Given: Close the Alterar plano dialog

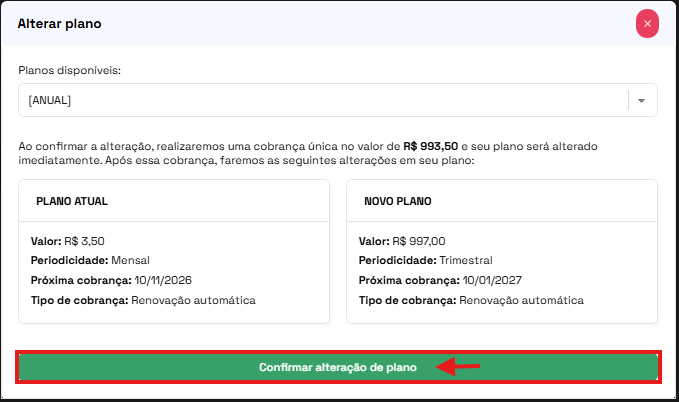Looking at the screenshot, I should [x=647, y=23].
